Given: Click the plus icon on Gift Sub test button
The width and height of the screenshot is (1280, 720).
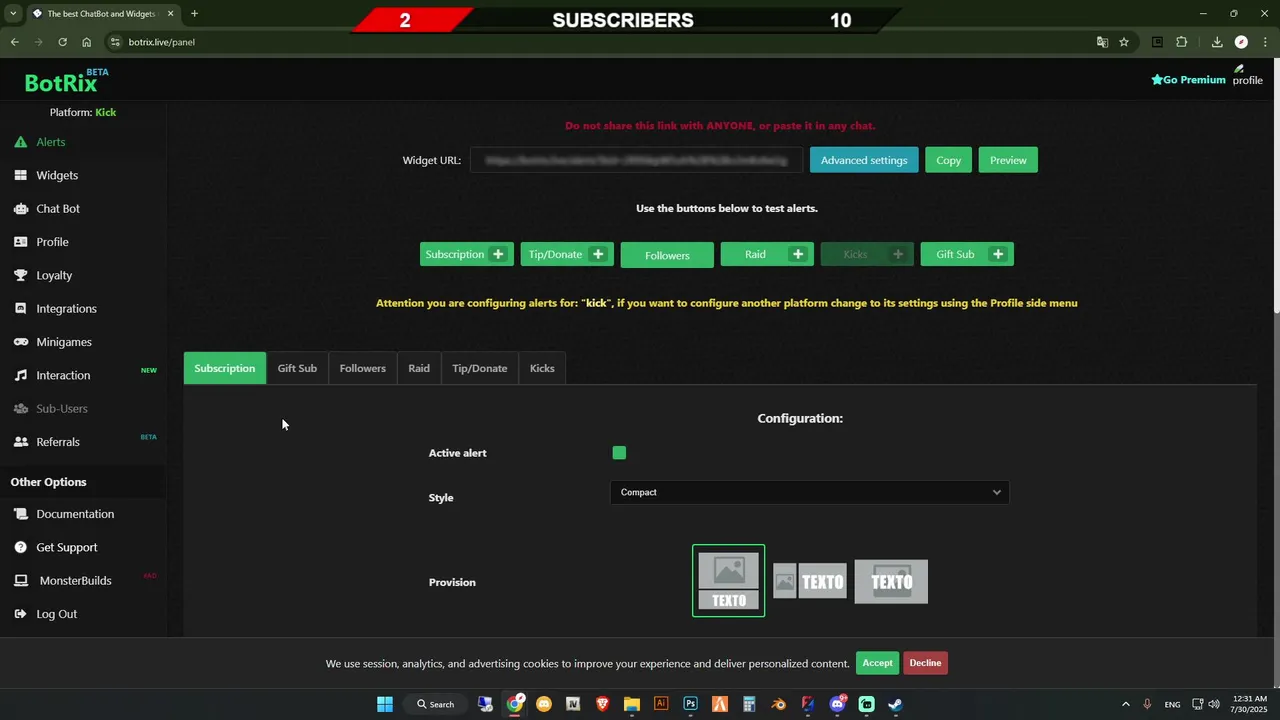Looking at the screenshot, I should [998, 254].
